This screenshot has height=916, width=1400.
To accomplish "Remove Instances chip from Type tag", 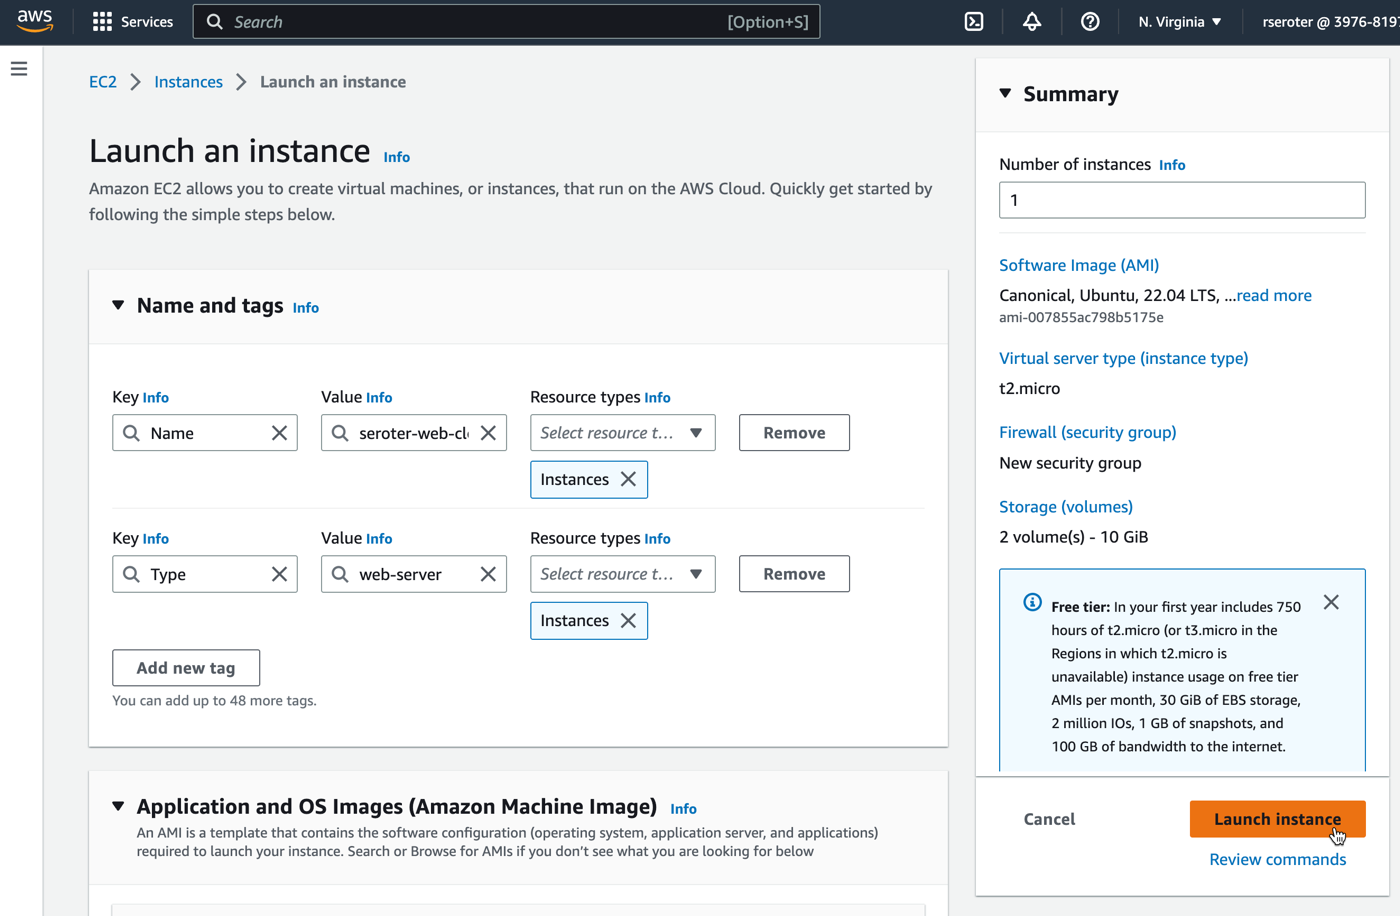I will pos(628,621).
